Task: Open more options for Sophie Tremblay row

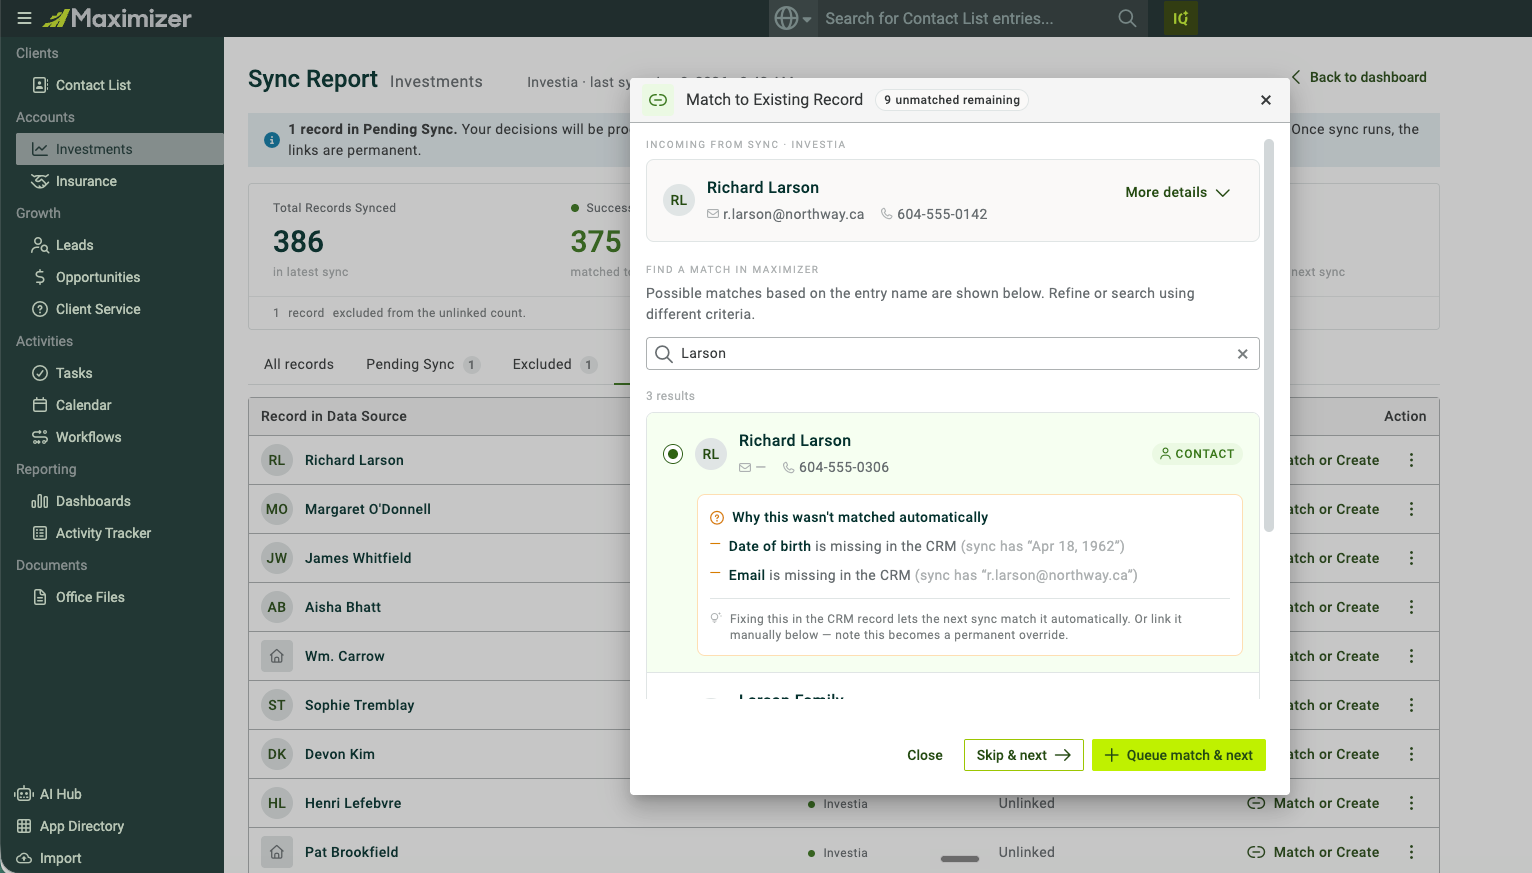Action: [x=1411, y=705]
